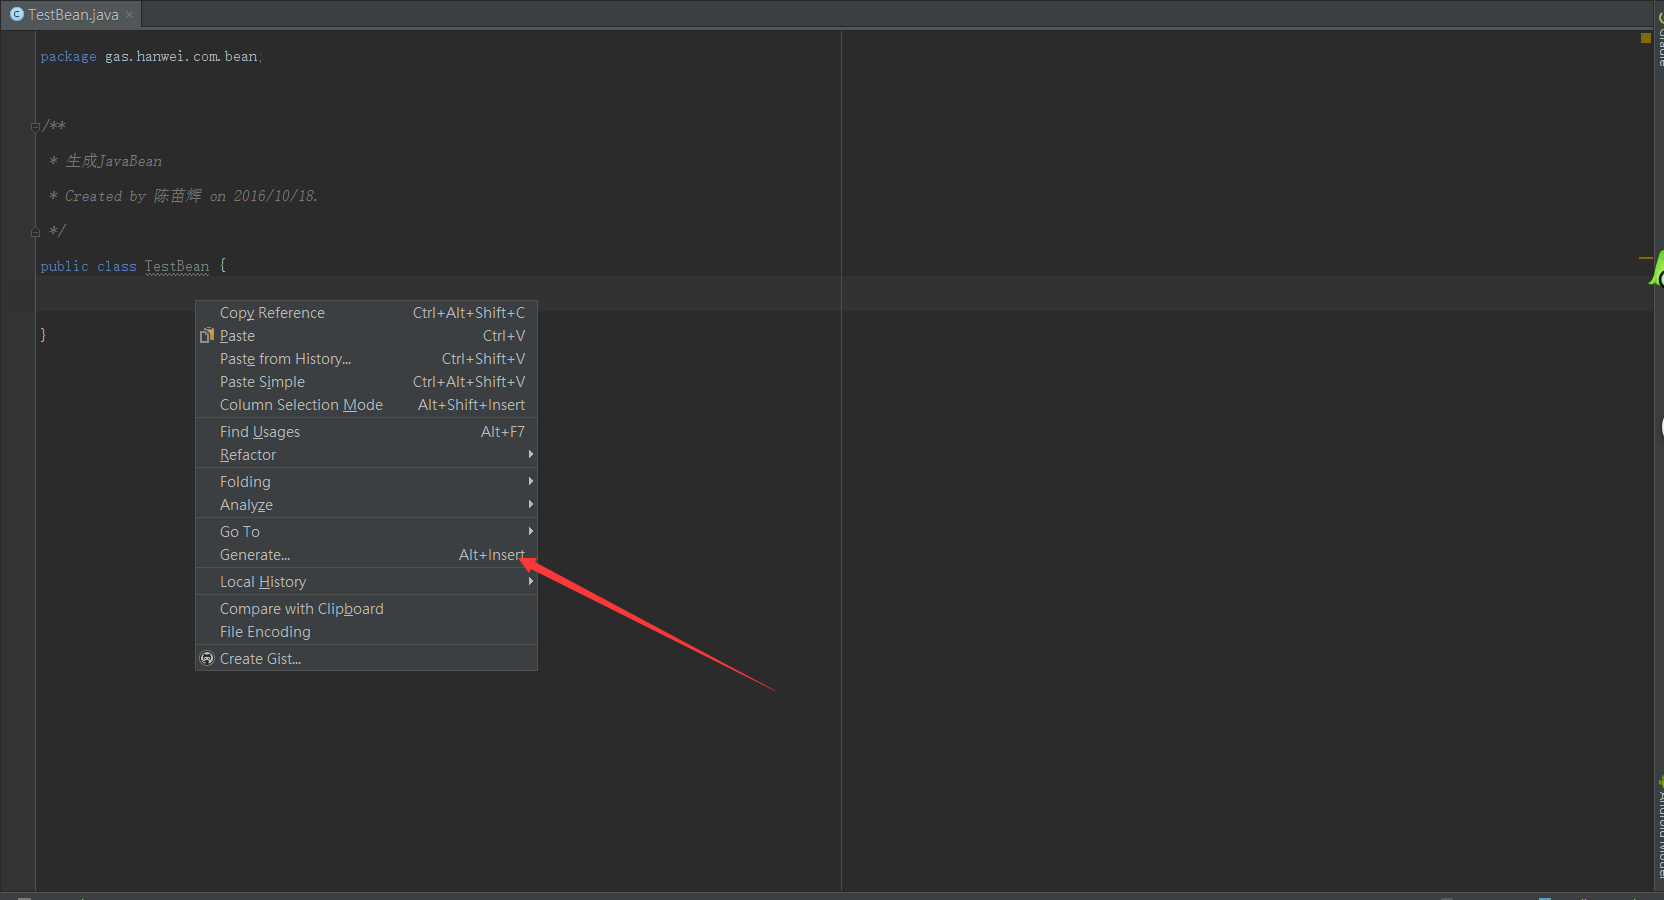
Task: Click the package name gas.hanwei.com.bean
Action: tap(181, 57)
